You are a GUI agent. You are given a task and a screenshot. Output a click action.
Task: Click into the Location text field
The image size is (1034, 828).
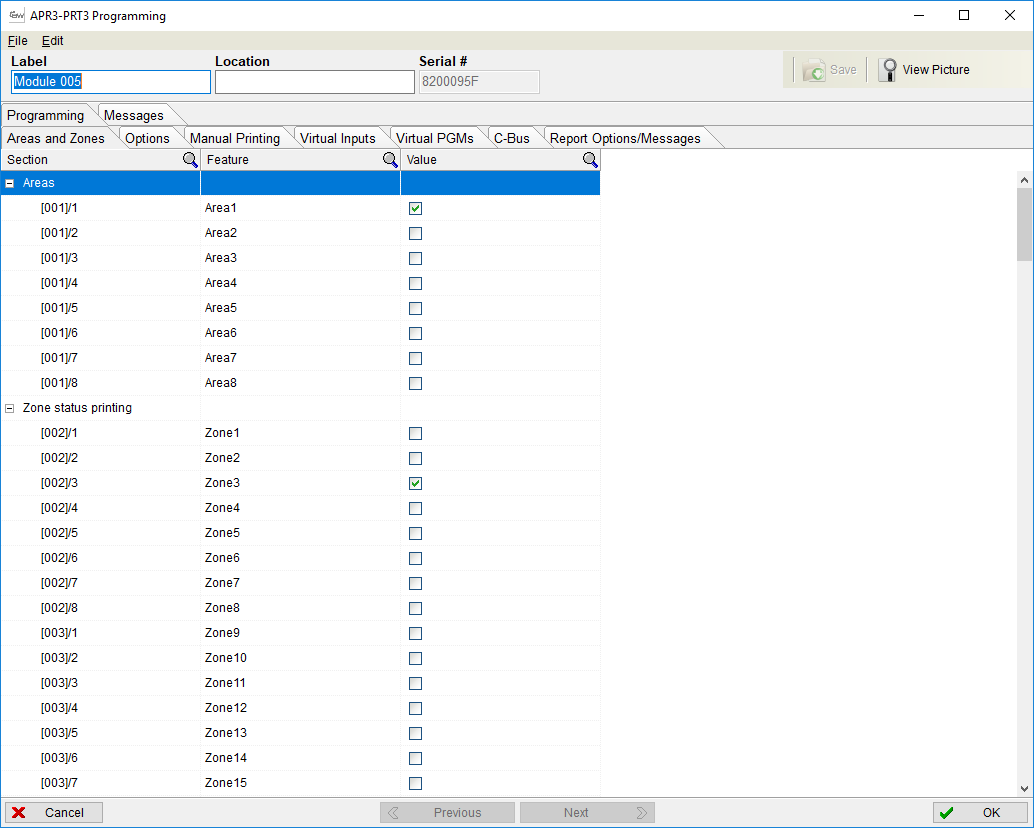point(314,82)
